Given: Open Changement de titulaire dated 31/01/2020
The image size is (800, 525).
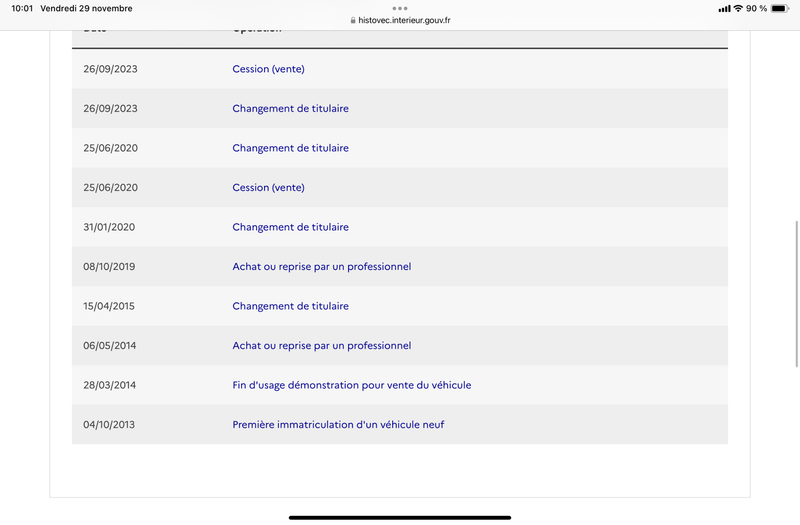Looking at the screenshot, I should [x=290, y=227].
